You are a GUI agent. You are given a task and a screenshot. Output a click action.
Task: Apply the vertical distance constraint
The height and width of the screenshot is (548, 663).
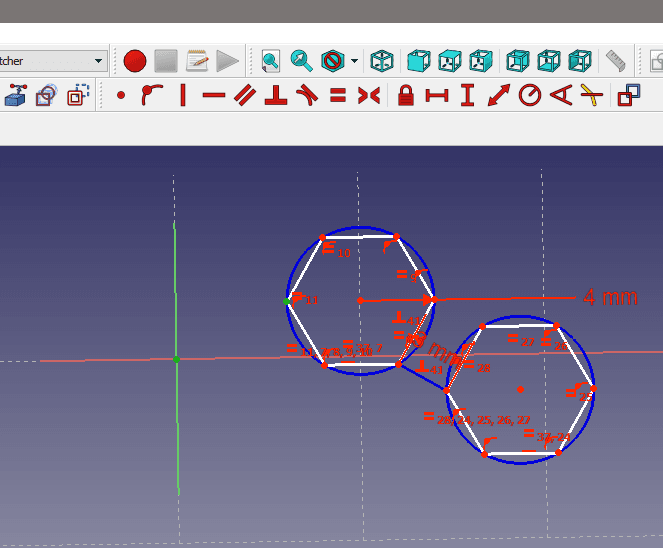[468, 95]
